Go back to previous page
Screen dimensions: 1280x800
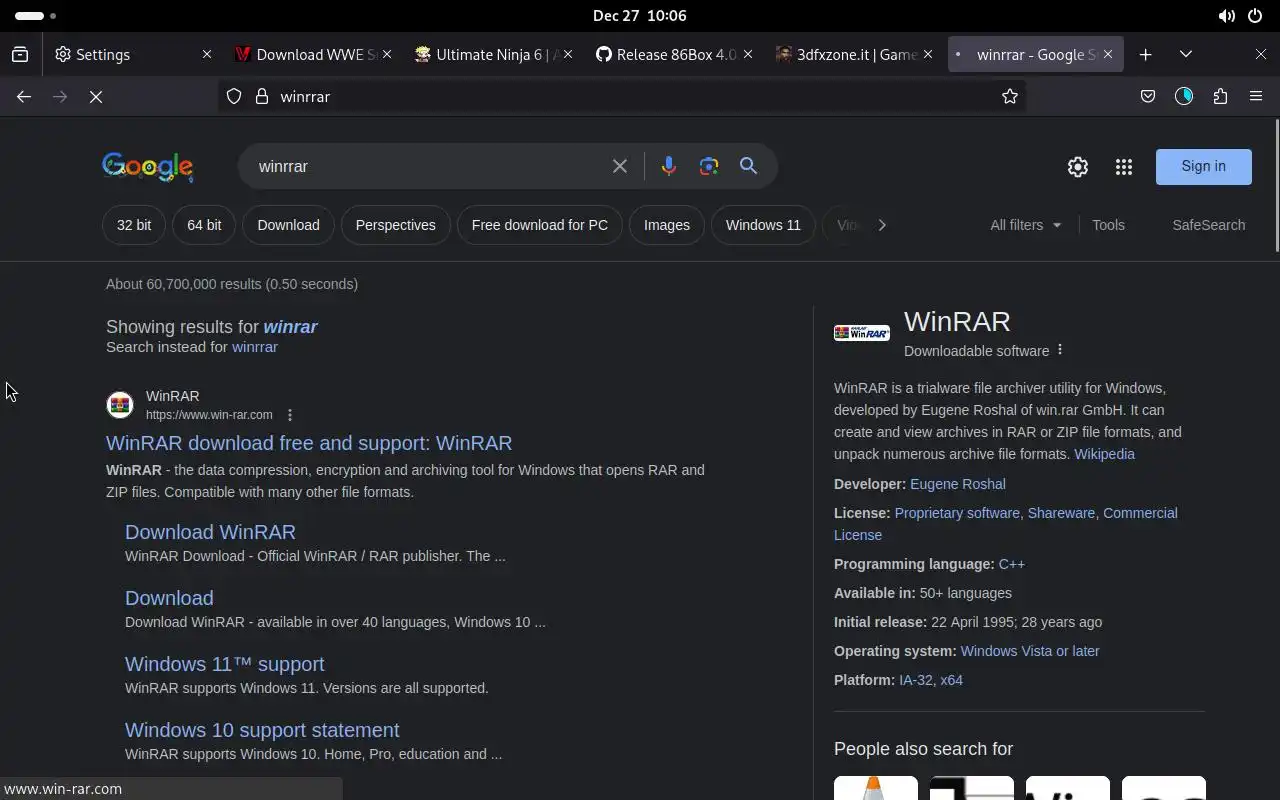coord(24,96)
